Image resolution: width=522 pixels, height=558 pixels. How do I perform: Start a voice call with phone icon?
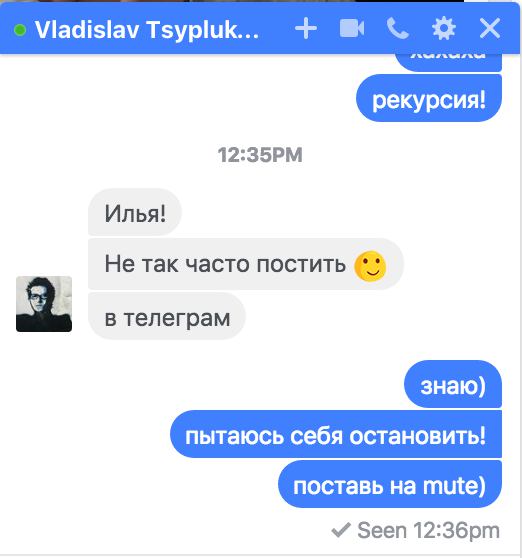pyautogui.click(x=397, y=28)
